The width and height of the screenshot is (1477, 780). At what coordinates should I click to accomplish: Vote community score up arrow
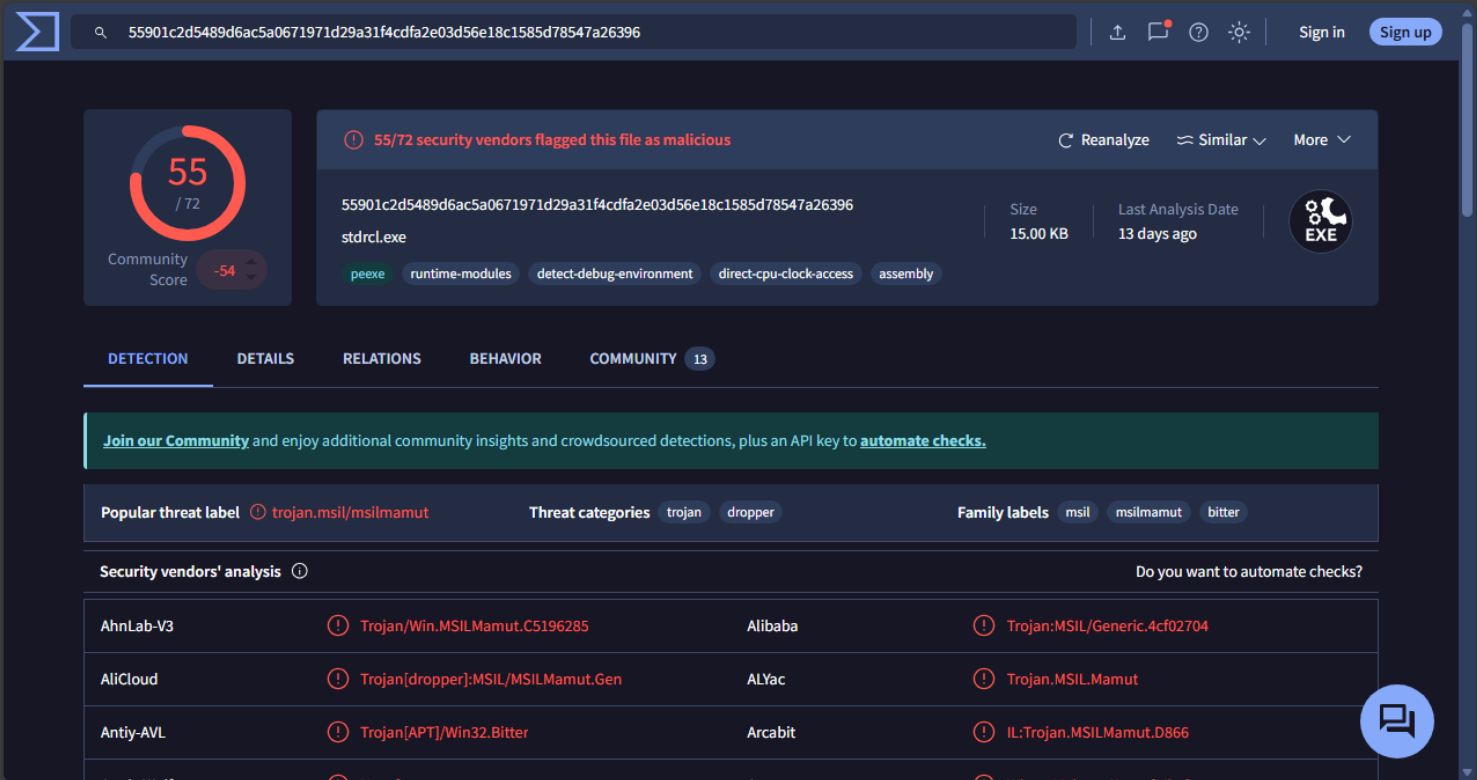252,263
